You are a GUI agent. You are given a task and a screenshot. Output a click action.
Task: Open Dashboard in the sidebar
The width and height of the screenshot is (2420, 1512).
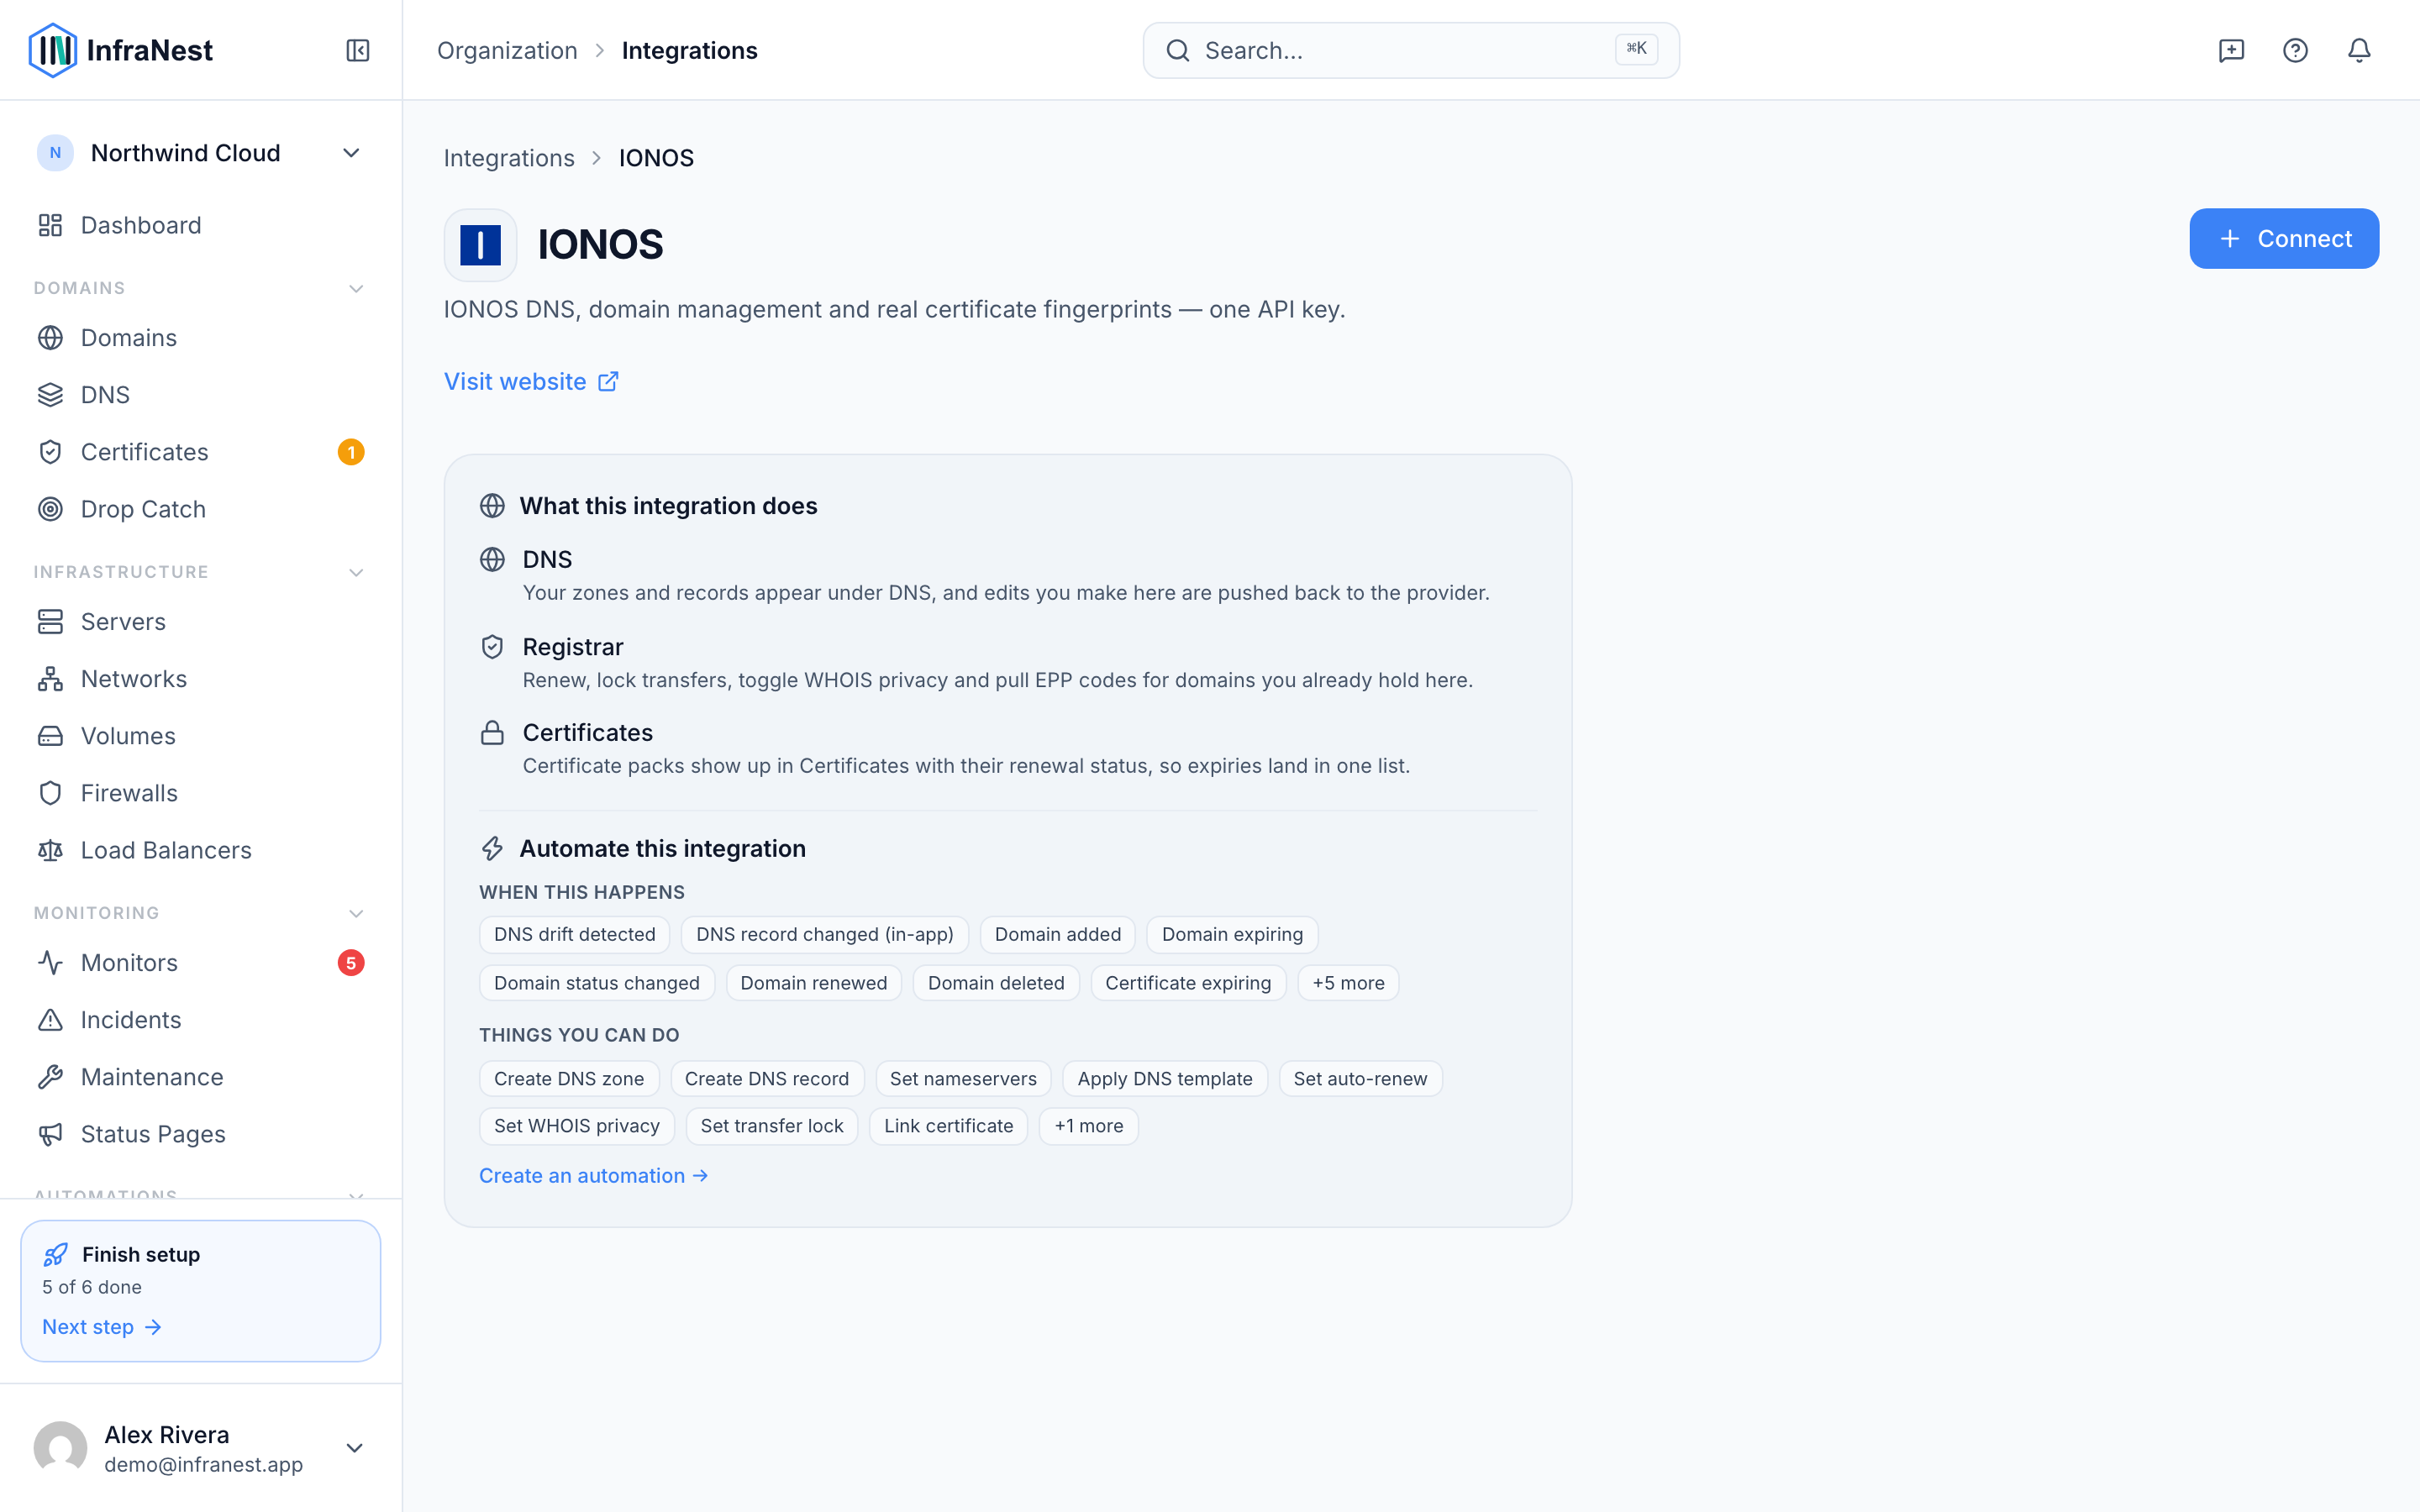(x=200, y=225)
